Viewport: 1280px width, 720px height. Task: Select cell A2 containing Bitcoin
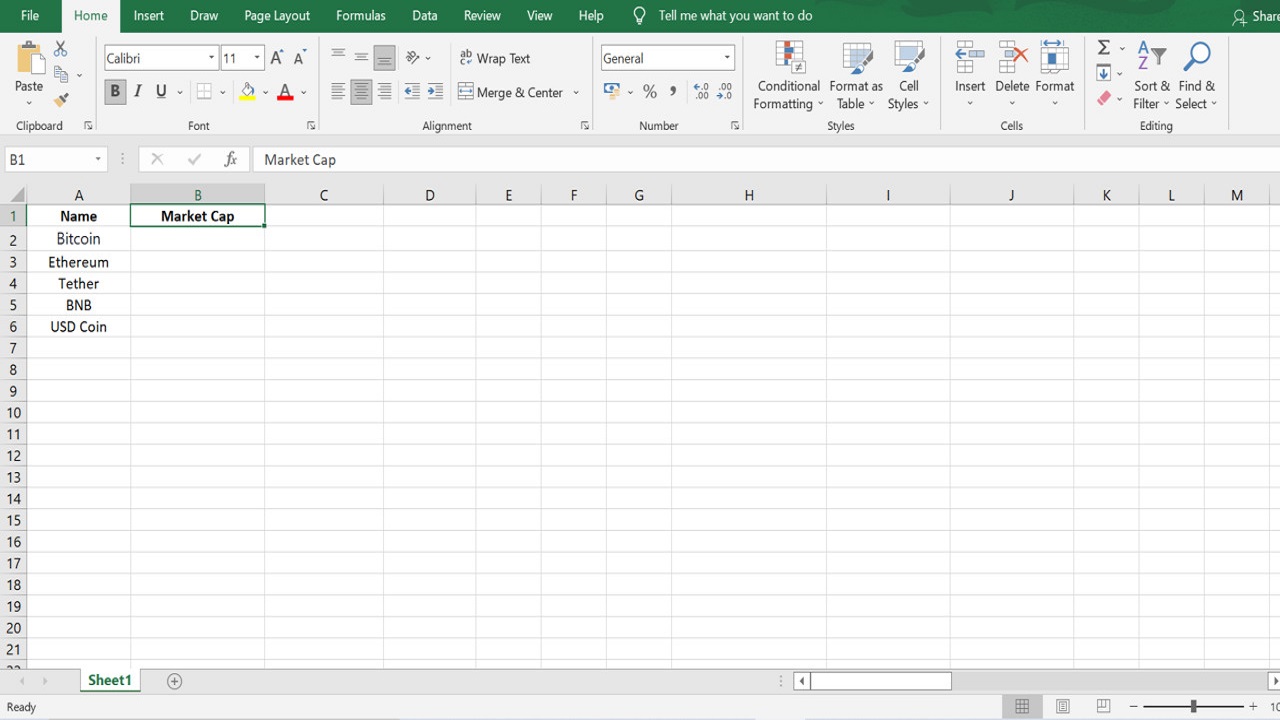point(78,239)
